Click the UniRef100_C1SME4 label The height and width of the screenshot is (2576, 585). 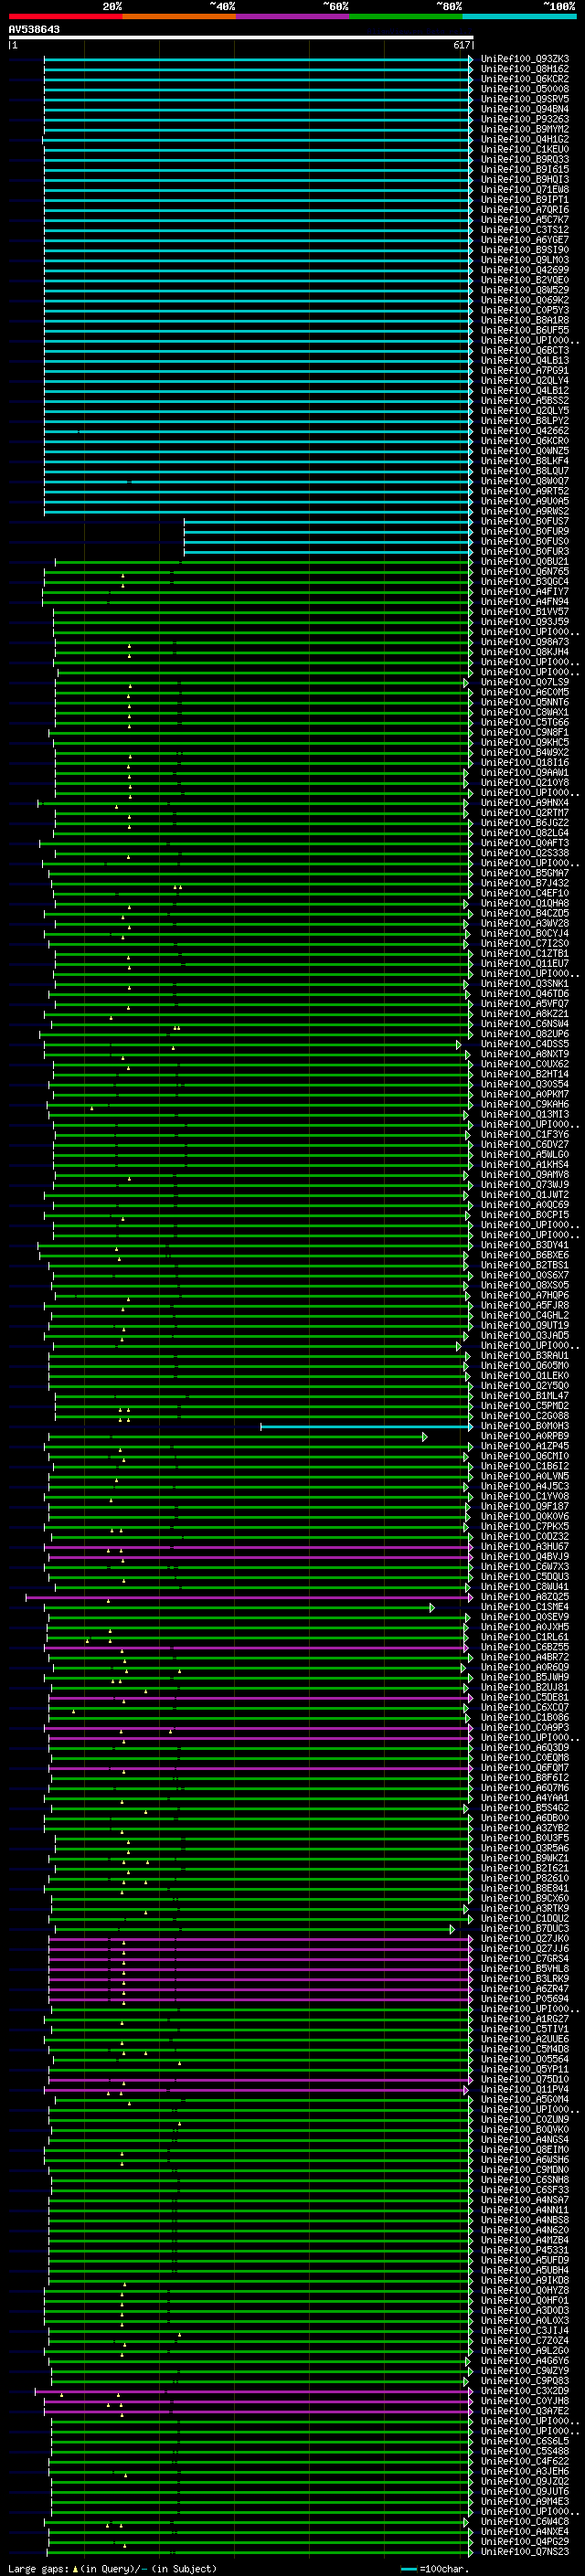(x=525, y=1607)
